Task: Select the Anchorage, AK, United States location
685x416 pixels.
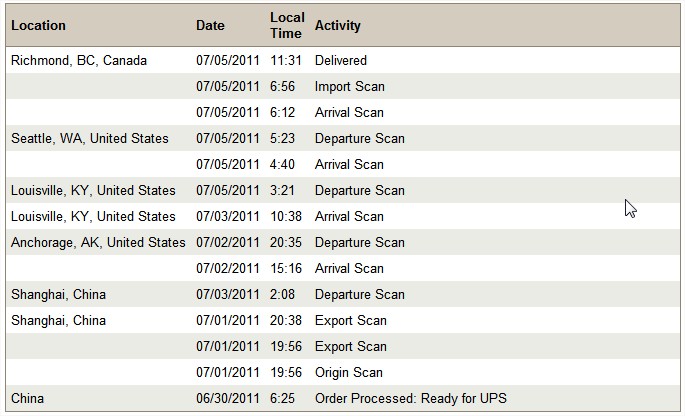Action: click(x=98, y=243)
